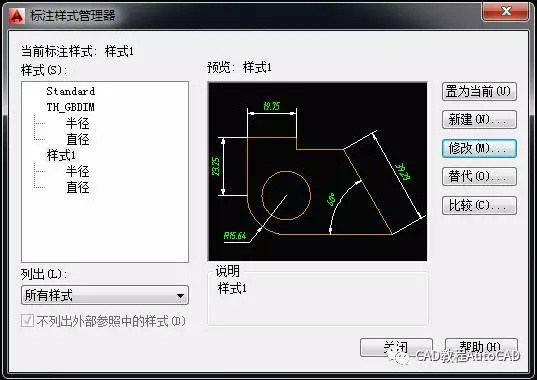Toggle 不列出外部参照中的样式 checkbox
Screen dimensions: 537x380
tap(27, 321)
